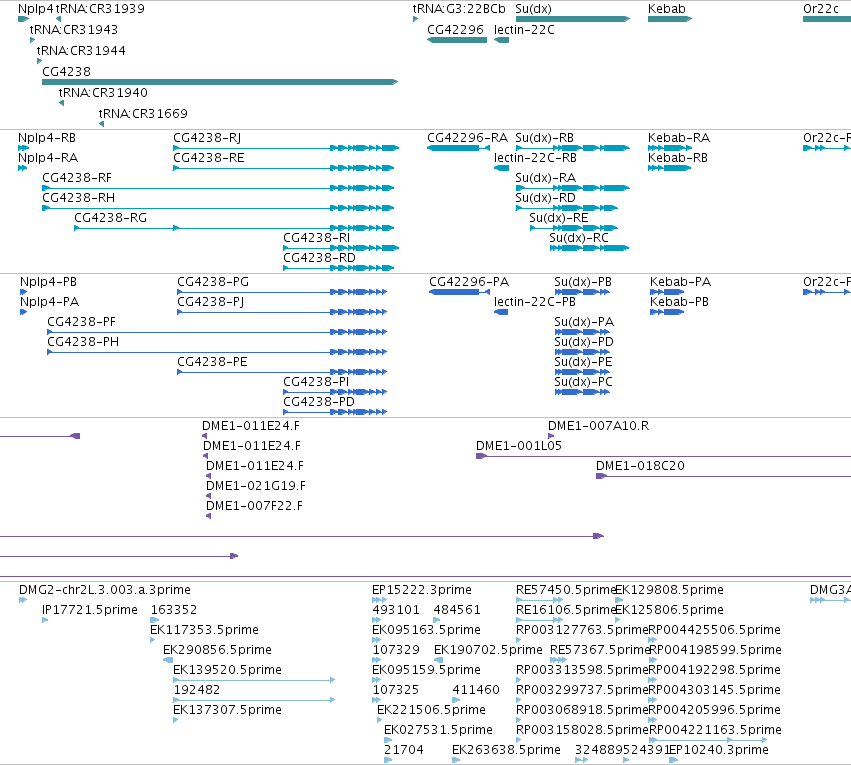Click the lectin-22C-RB transcript label

pos(535,157)
